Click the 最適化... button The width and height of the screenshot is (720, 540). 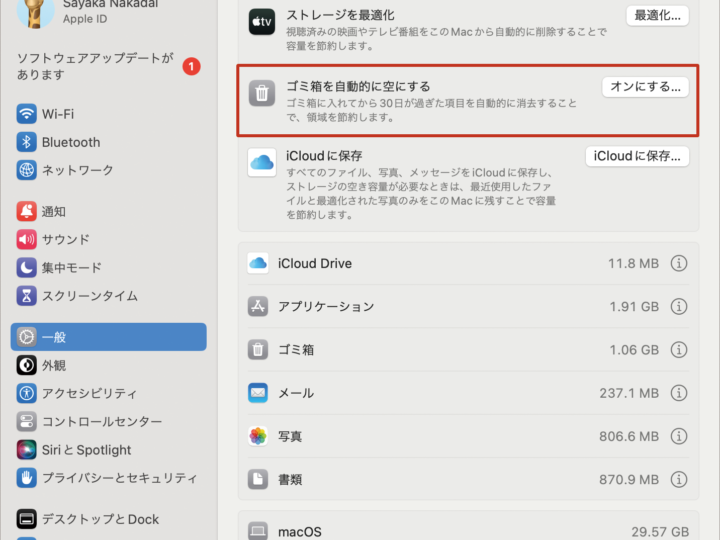[657, 16]
